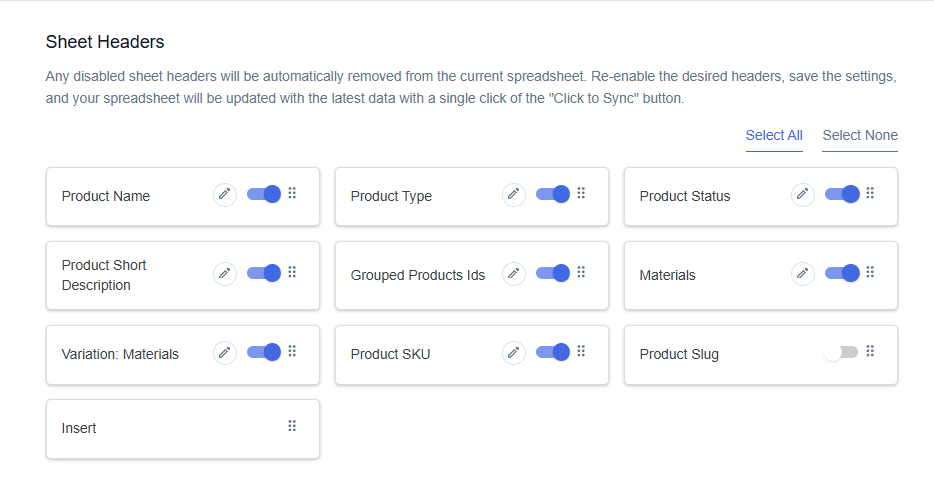Viewport: 934px width, 497px height.
Task: Disable the Materials header toggle
Action: (x=842, y=274)
